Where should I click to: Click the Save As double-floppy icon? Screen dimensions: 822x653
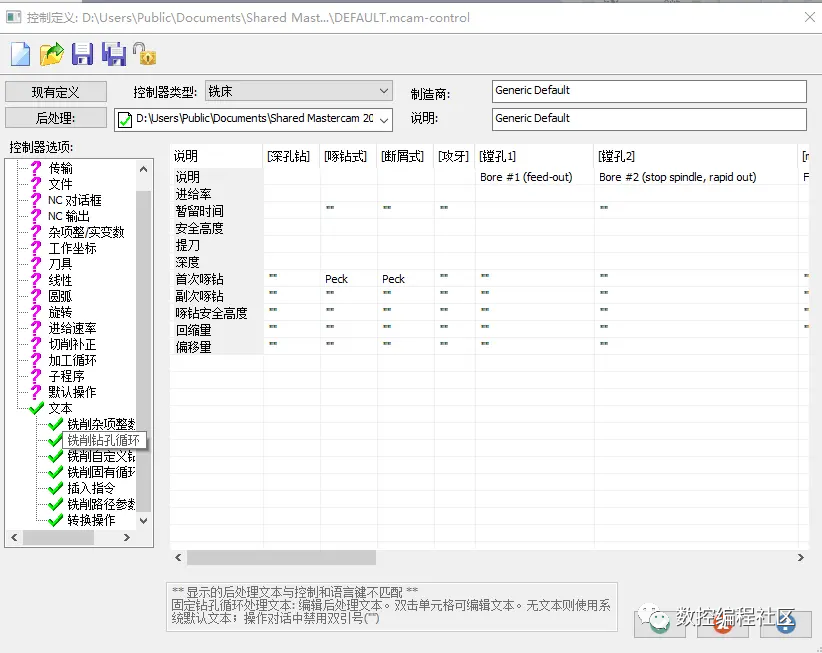114,54
